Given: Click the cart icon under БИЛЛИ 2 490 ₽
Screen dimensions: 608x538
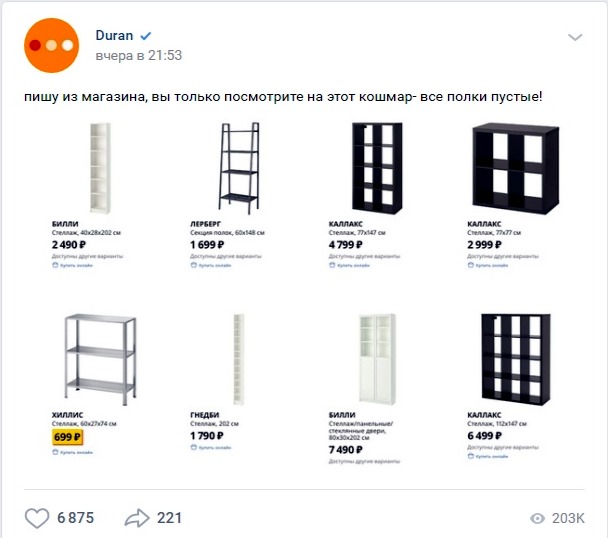Looking at the screenshot, I should point(55,265).
